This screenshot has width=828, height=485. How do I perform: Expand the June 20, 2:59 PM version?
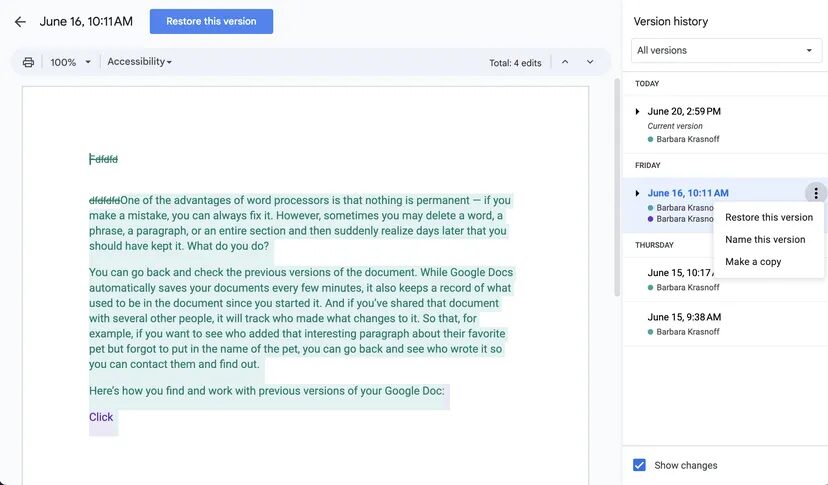(x=637, y=111)
